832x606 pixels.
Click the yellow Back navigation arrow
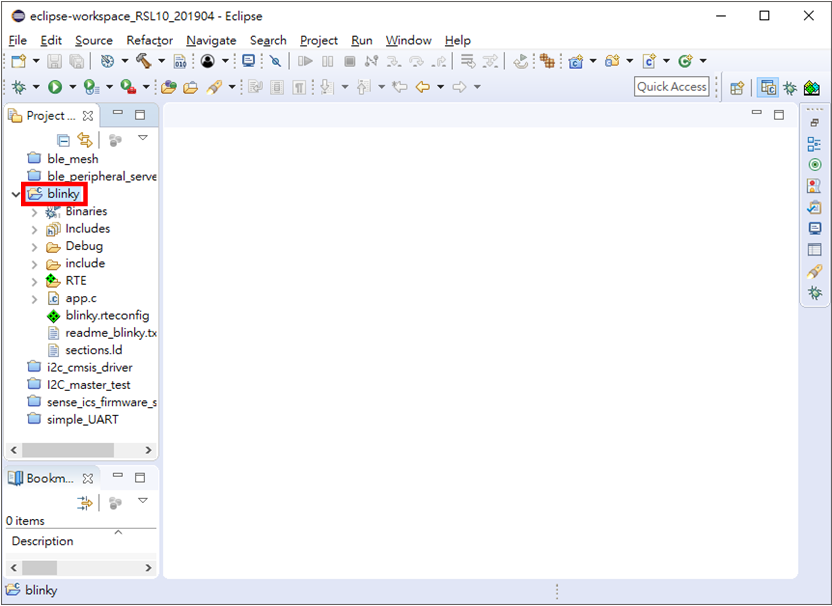(x=422, y=87)
